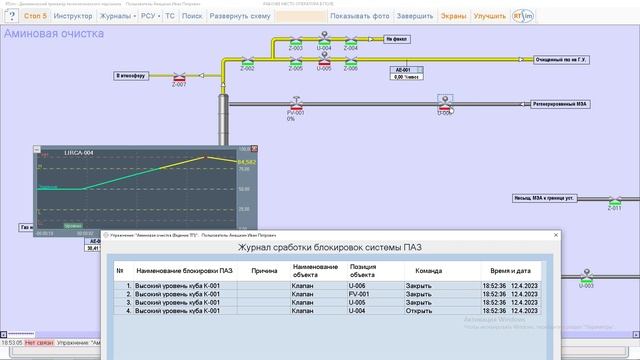Click the horizontal scrollbar left arrow
Viewport: 640px width, 360px height.
click(3, 335)
